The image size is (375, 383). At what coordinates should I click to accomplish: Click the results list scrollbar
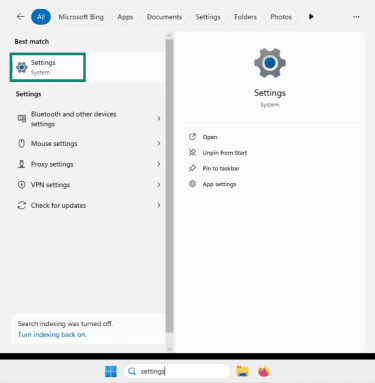169,185
